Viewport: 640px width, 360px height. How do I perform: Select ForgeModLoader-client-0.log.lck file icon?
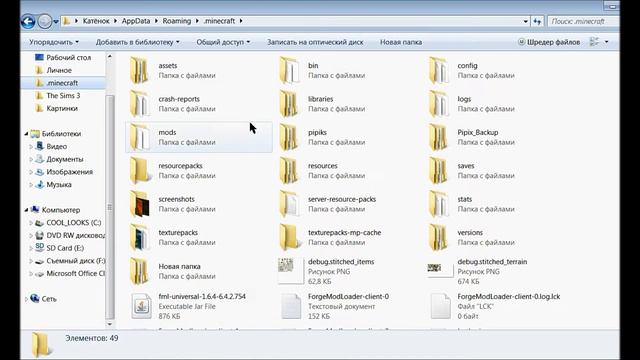pyautogui.click(x=440, y=306)
